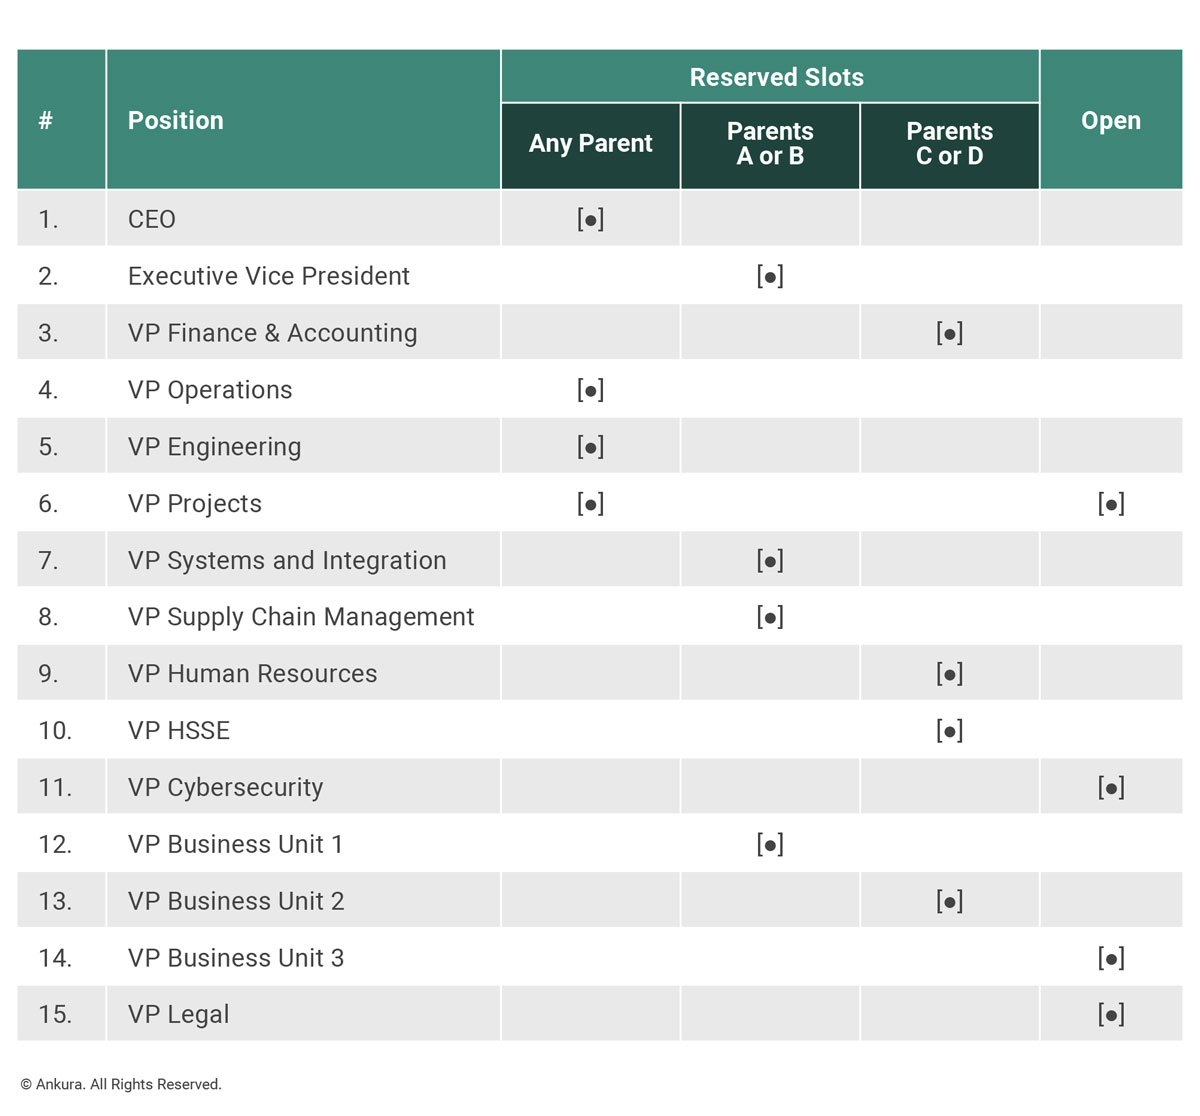Click the C or D marker for VP Human Resources
This screenshot has height=1116, width=1200.
click(950, 674)
